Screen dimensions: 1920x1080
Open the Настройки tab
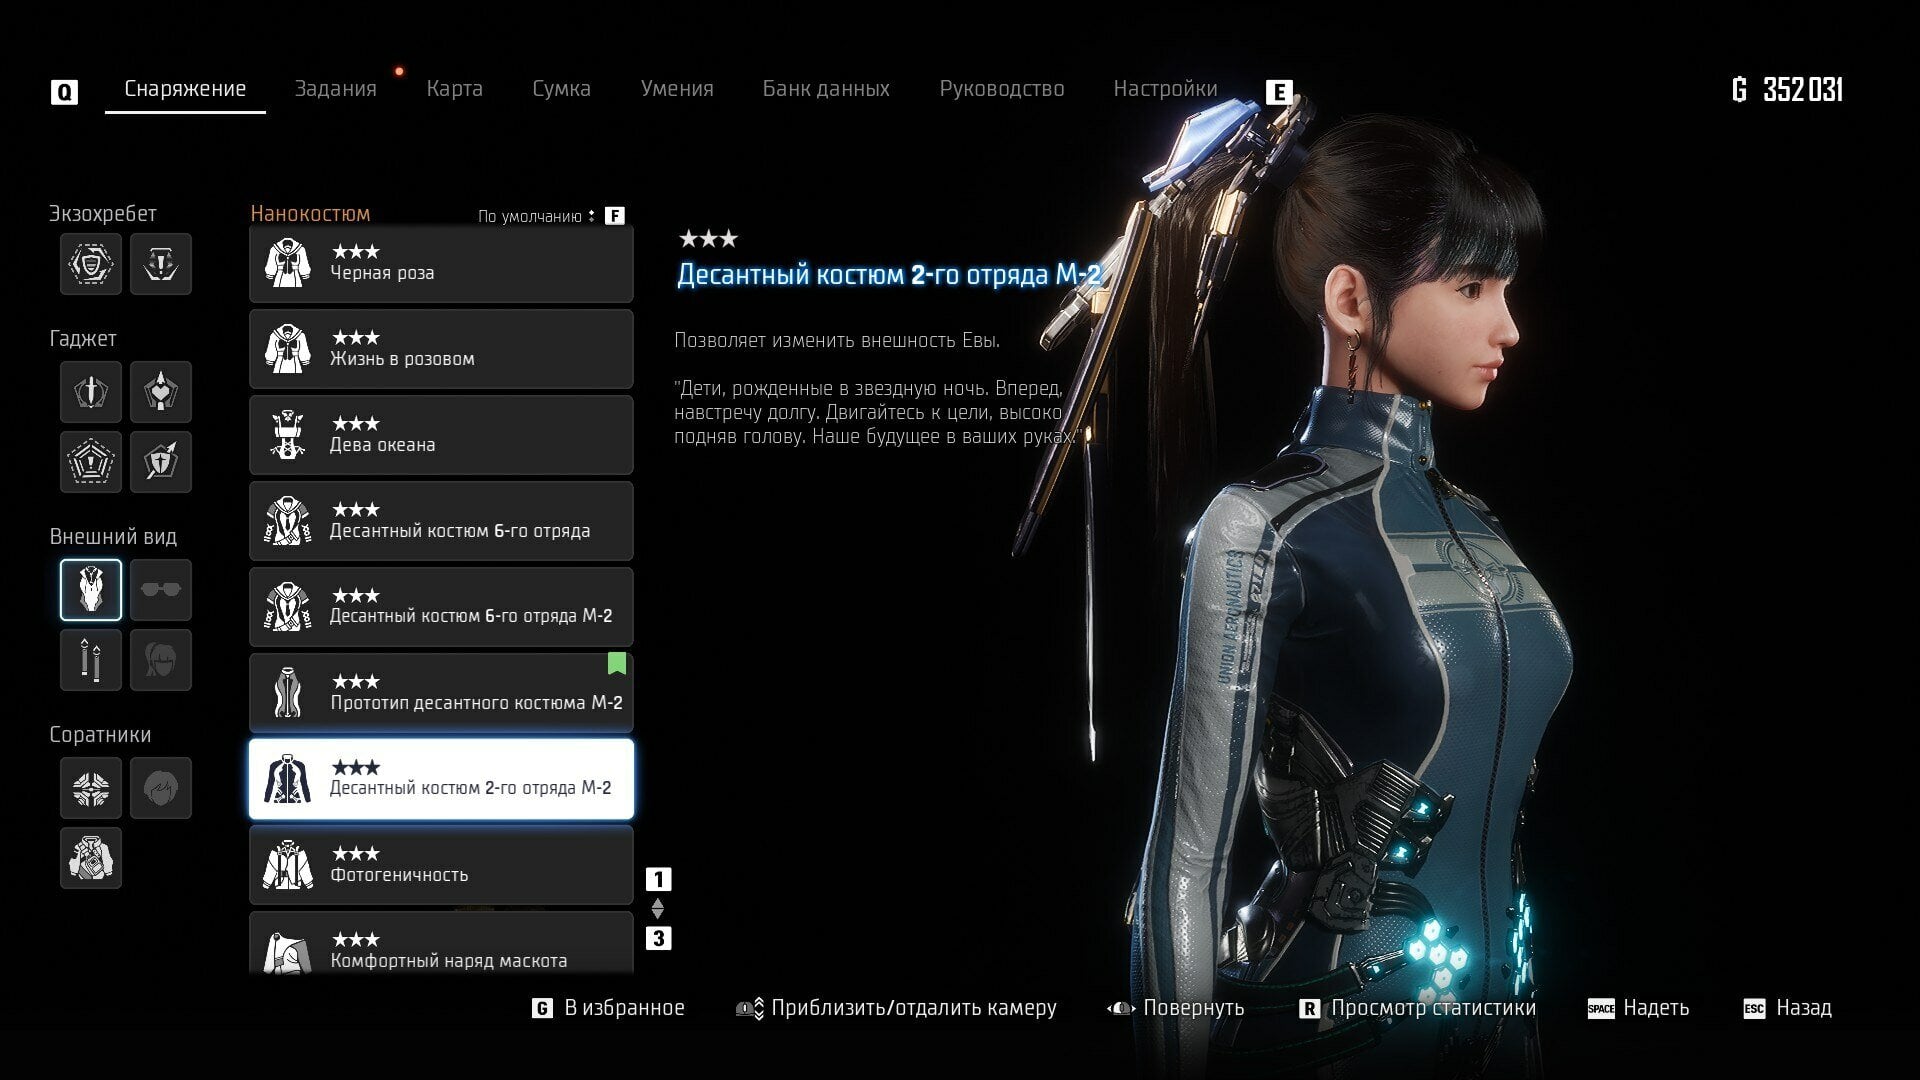coord(1166,89)
